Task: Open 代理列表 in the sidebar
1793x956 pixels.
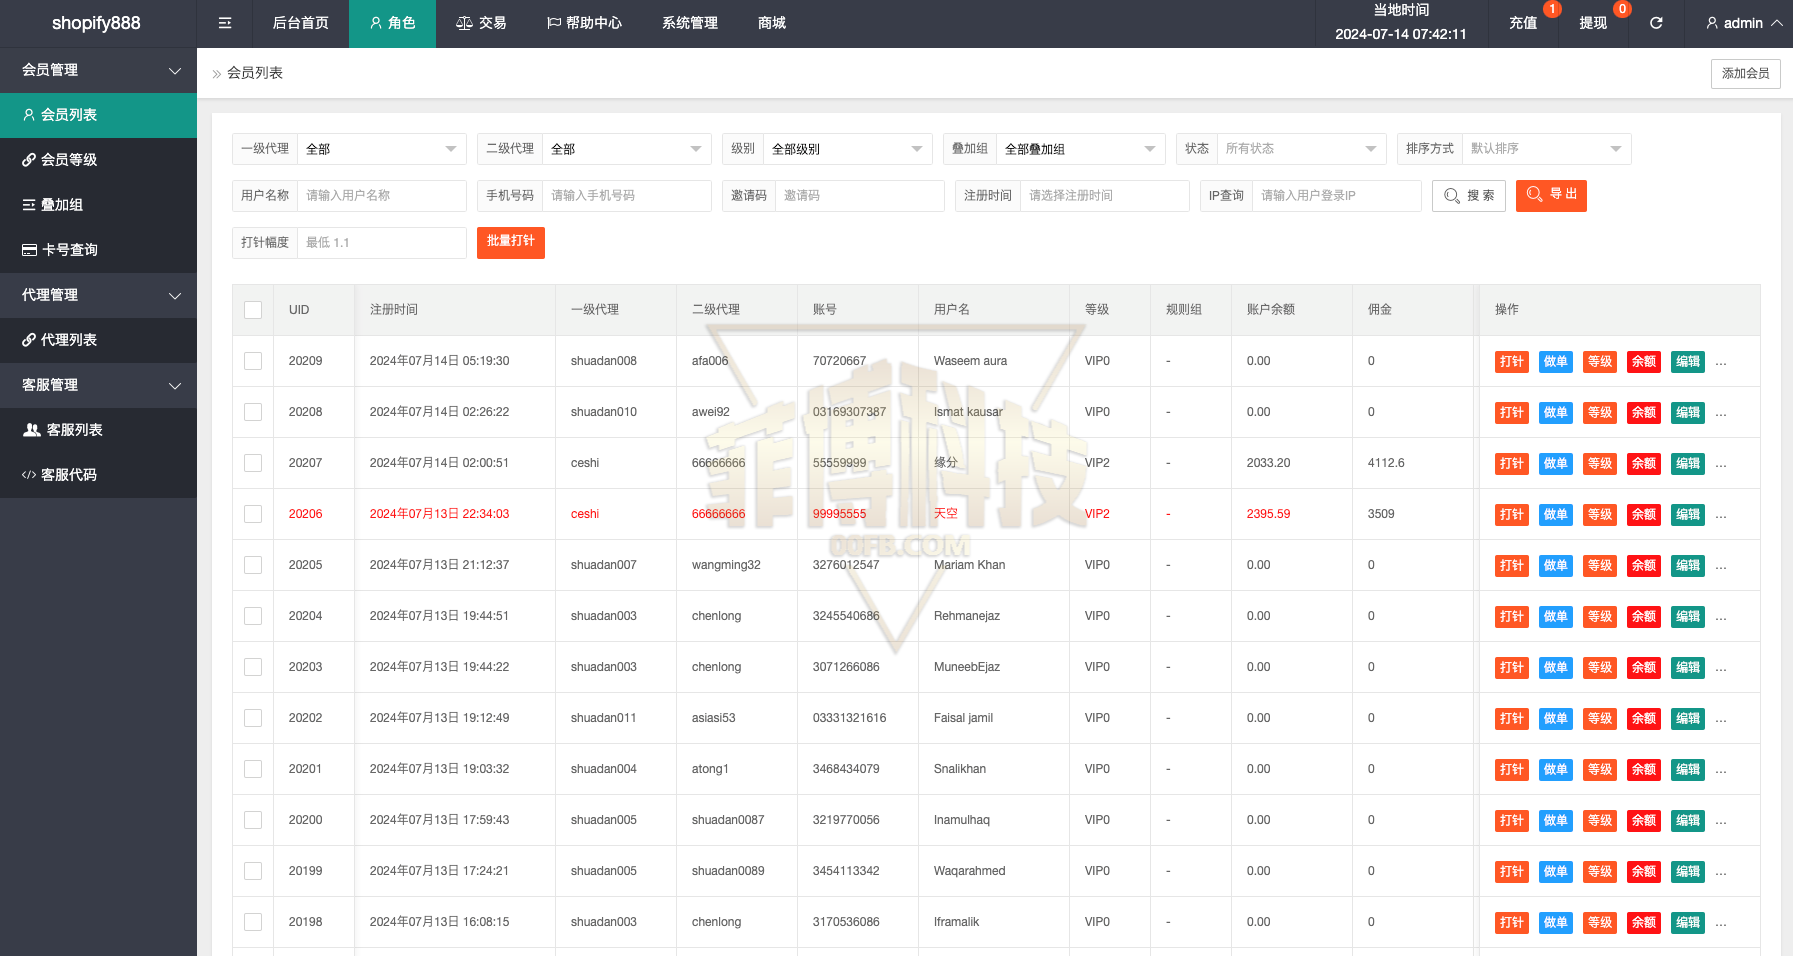Action: [x=98, y=340]
